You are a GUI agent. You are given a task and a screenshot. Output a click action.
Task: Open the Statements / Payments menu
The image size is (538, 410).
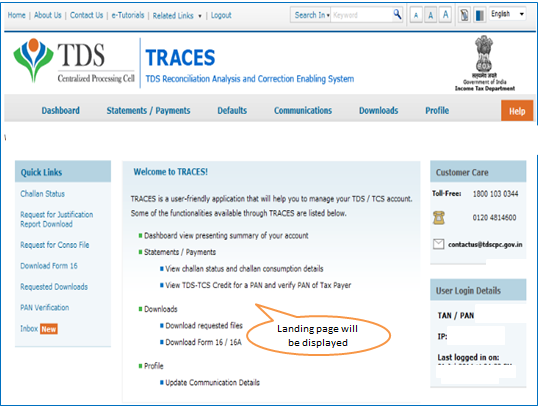(x=148, y=110)
